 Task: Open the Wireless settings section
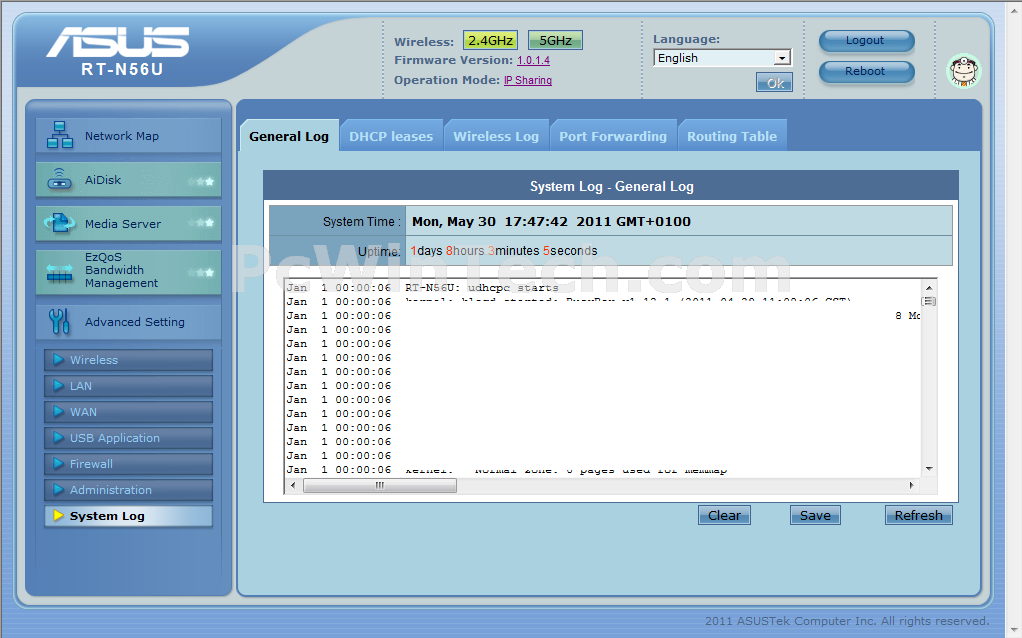[128, 360]
